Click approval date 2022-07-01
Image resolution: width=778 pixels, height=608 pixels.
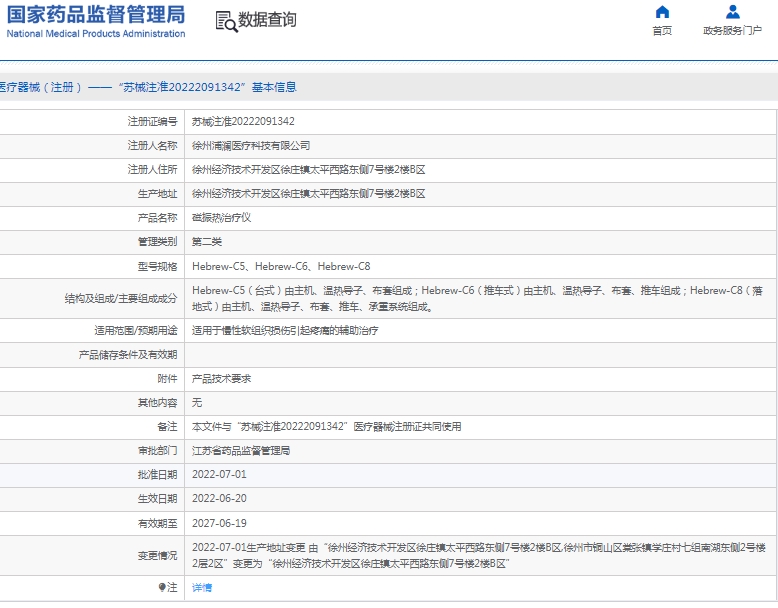point(219,474)
